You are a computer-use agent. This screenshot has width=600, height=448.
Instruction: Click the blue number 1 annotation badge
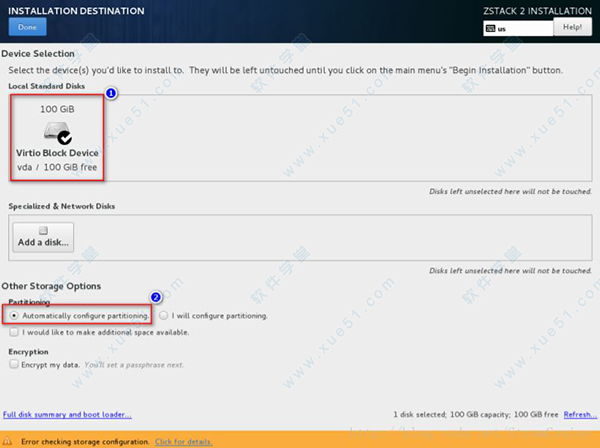coord(111,93)
